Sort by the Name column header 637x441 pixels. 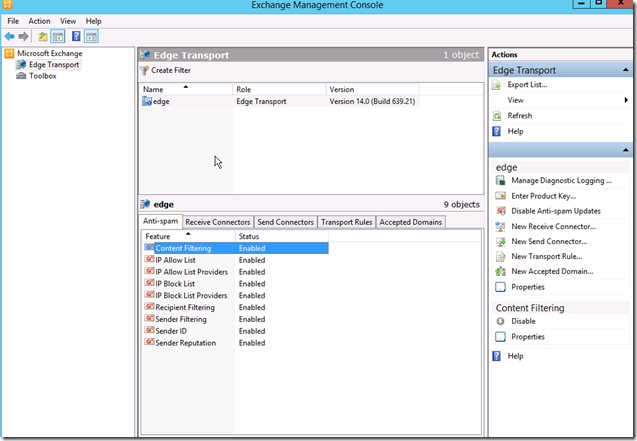186,89
